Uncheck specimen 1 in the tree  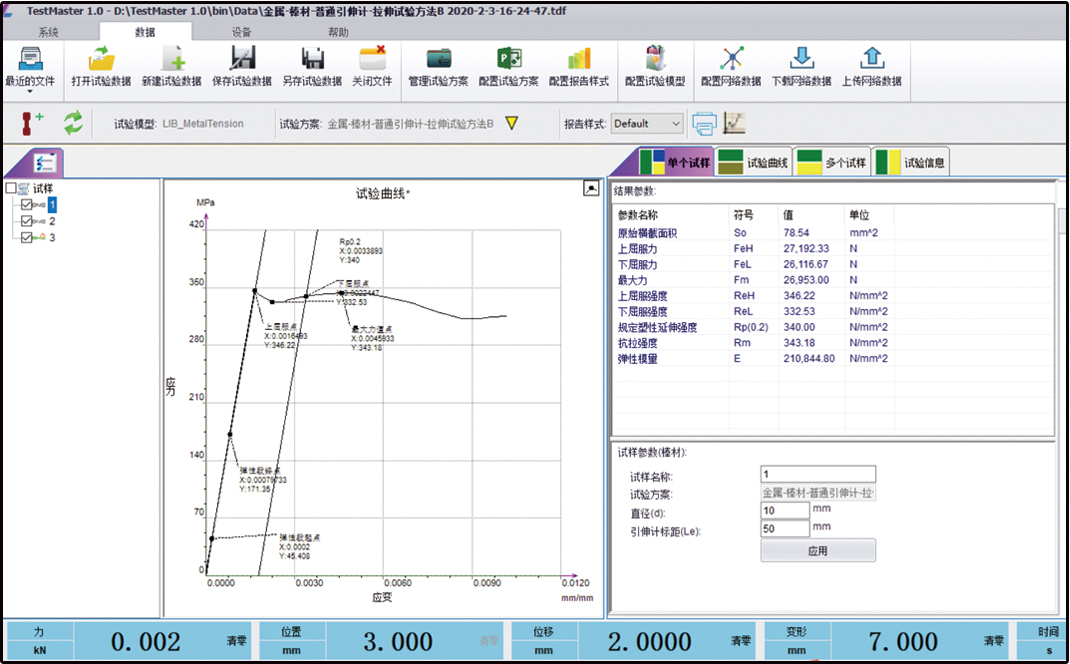26,204
